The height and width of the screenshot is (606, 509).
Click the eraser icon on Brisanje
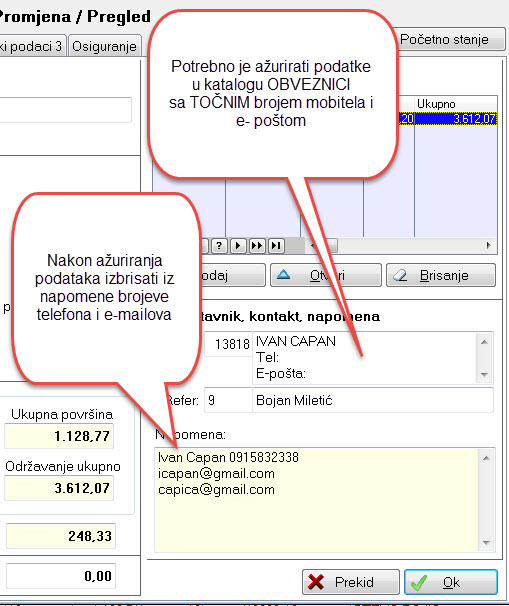[x=400, y=275]
